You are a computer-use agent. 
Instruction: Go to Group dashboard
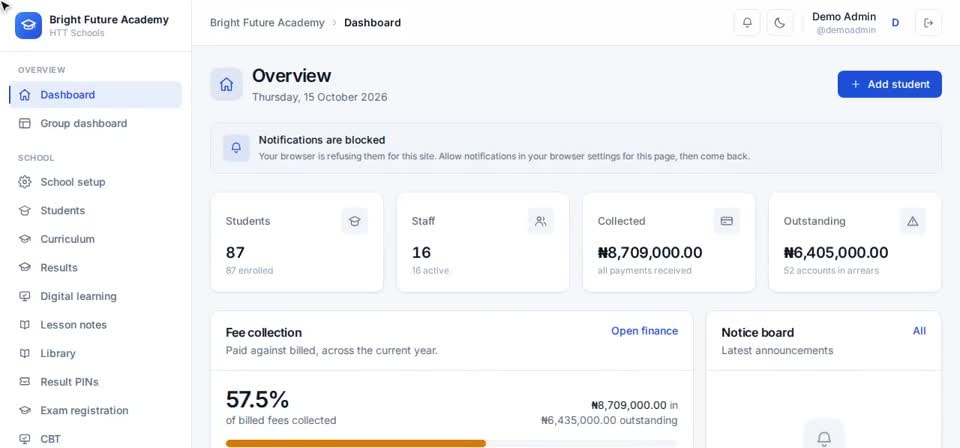tap(96, 123)
